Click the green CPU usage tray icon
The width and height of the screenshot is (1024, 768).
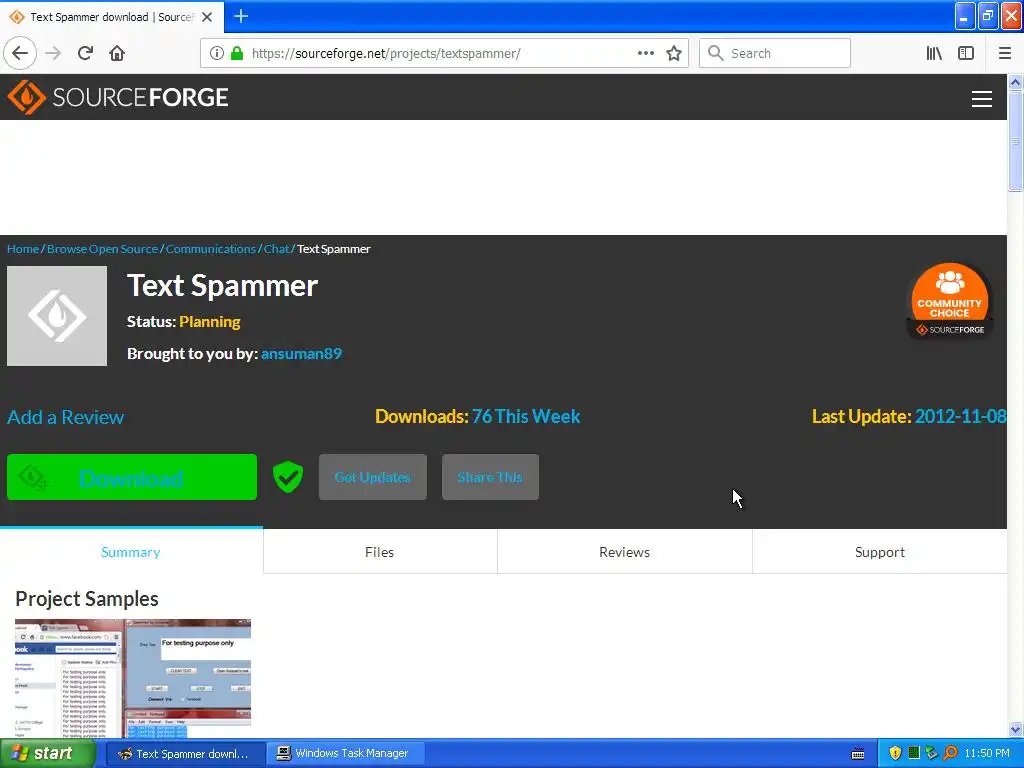pyautogui.click(x=914, y=753)
